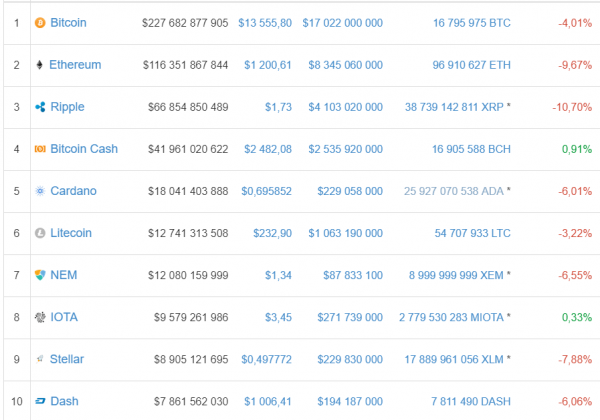Click Ethereum volume $8 345 060 000
The width and height of the screenshot is (600, 420).
346,65
